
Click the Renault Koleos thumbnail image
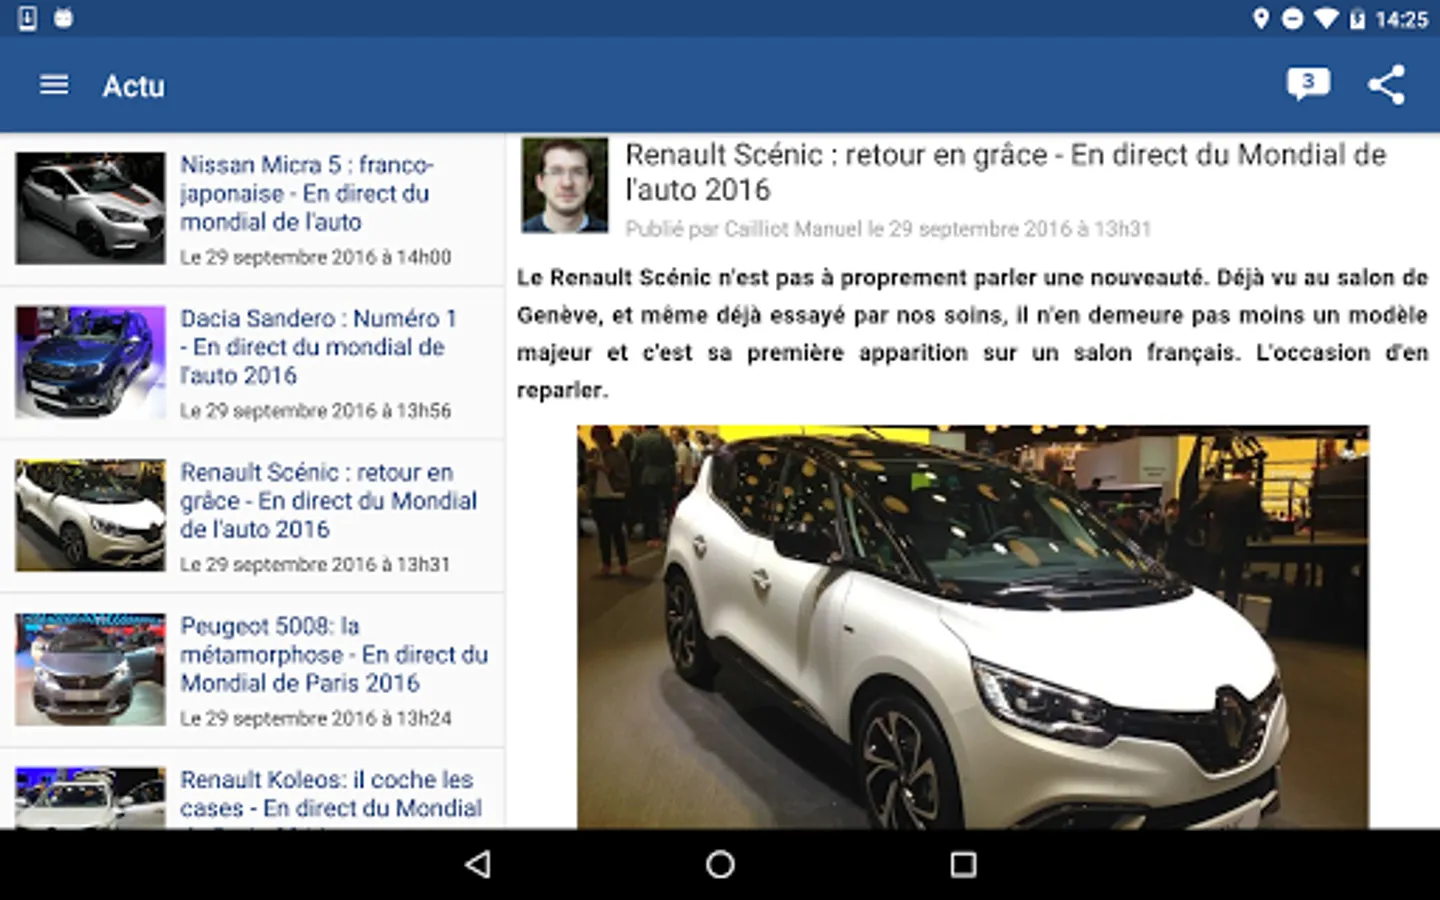pos(90,798)
